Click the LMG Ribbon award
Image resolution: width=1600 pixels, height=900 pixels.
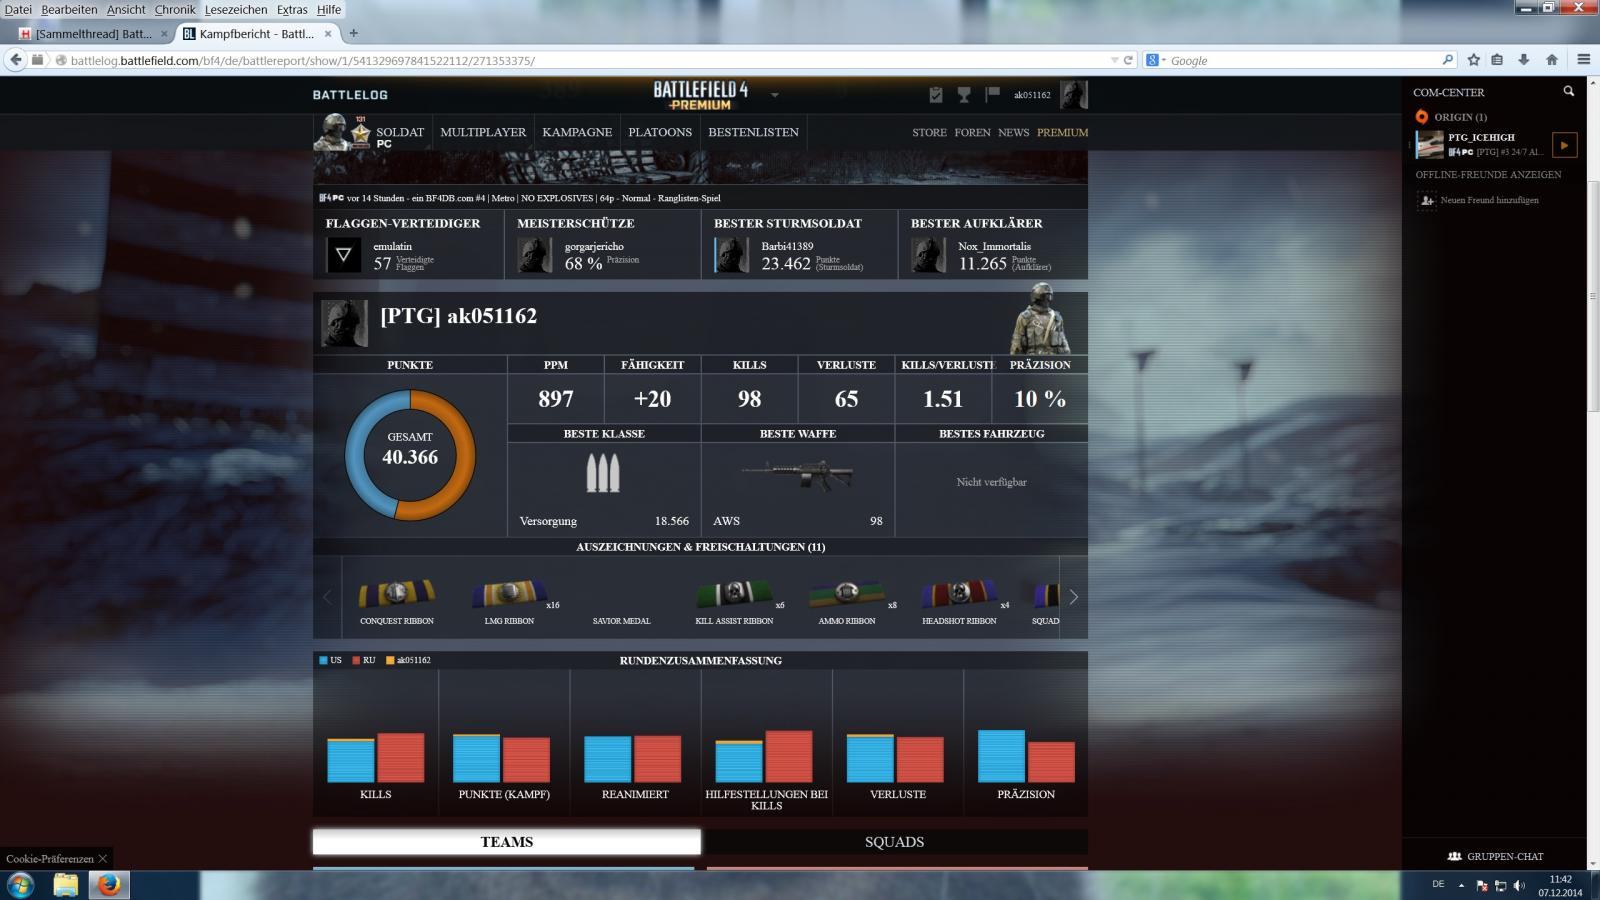[x=509, y=593]
